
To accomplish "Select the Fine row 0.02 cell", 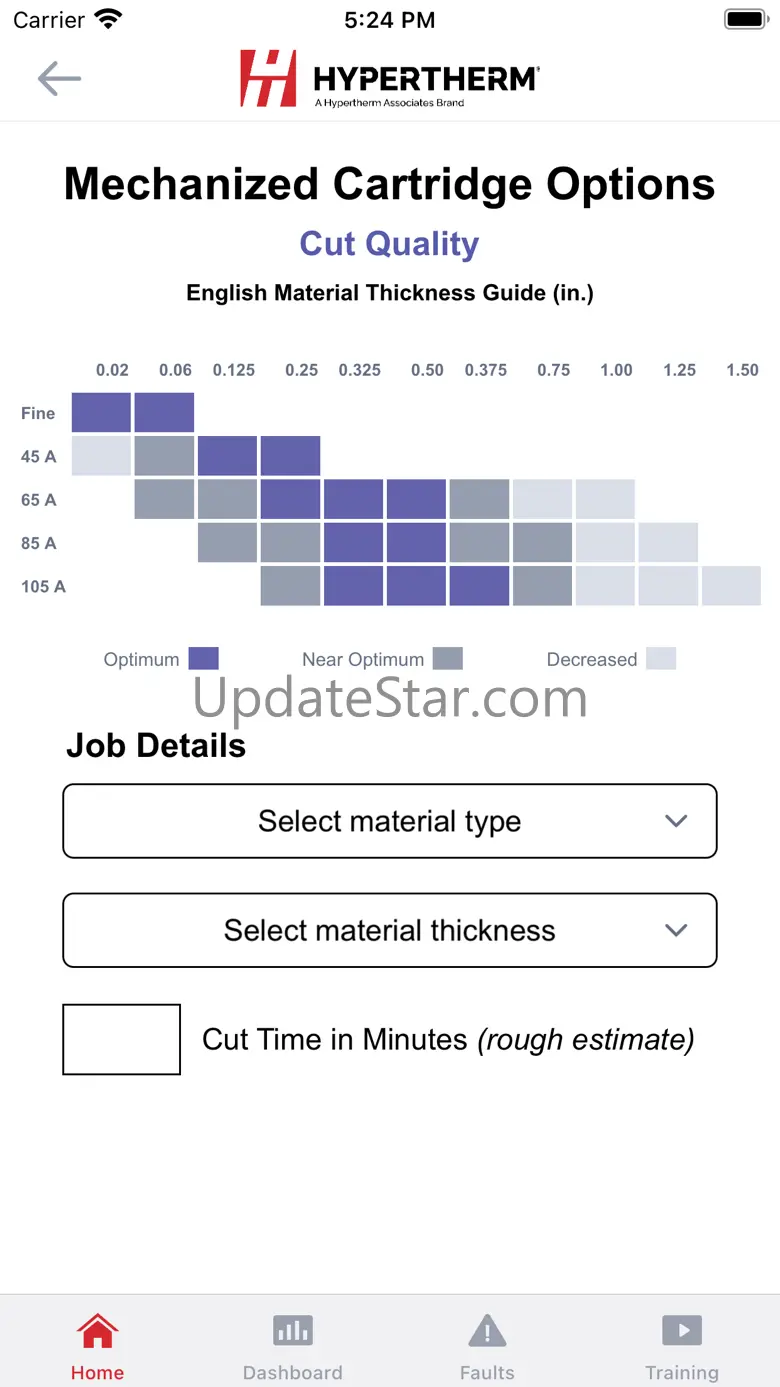I will 101,412.
